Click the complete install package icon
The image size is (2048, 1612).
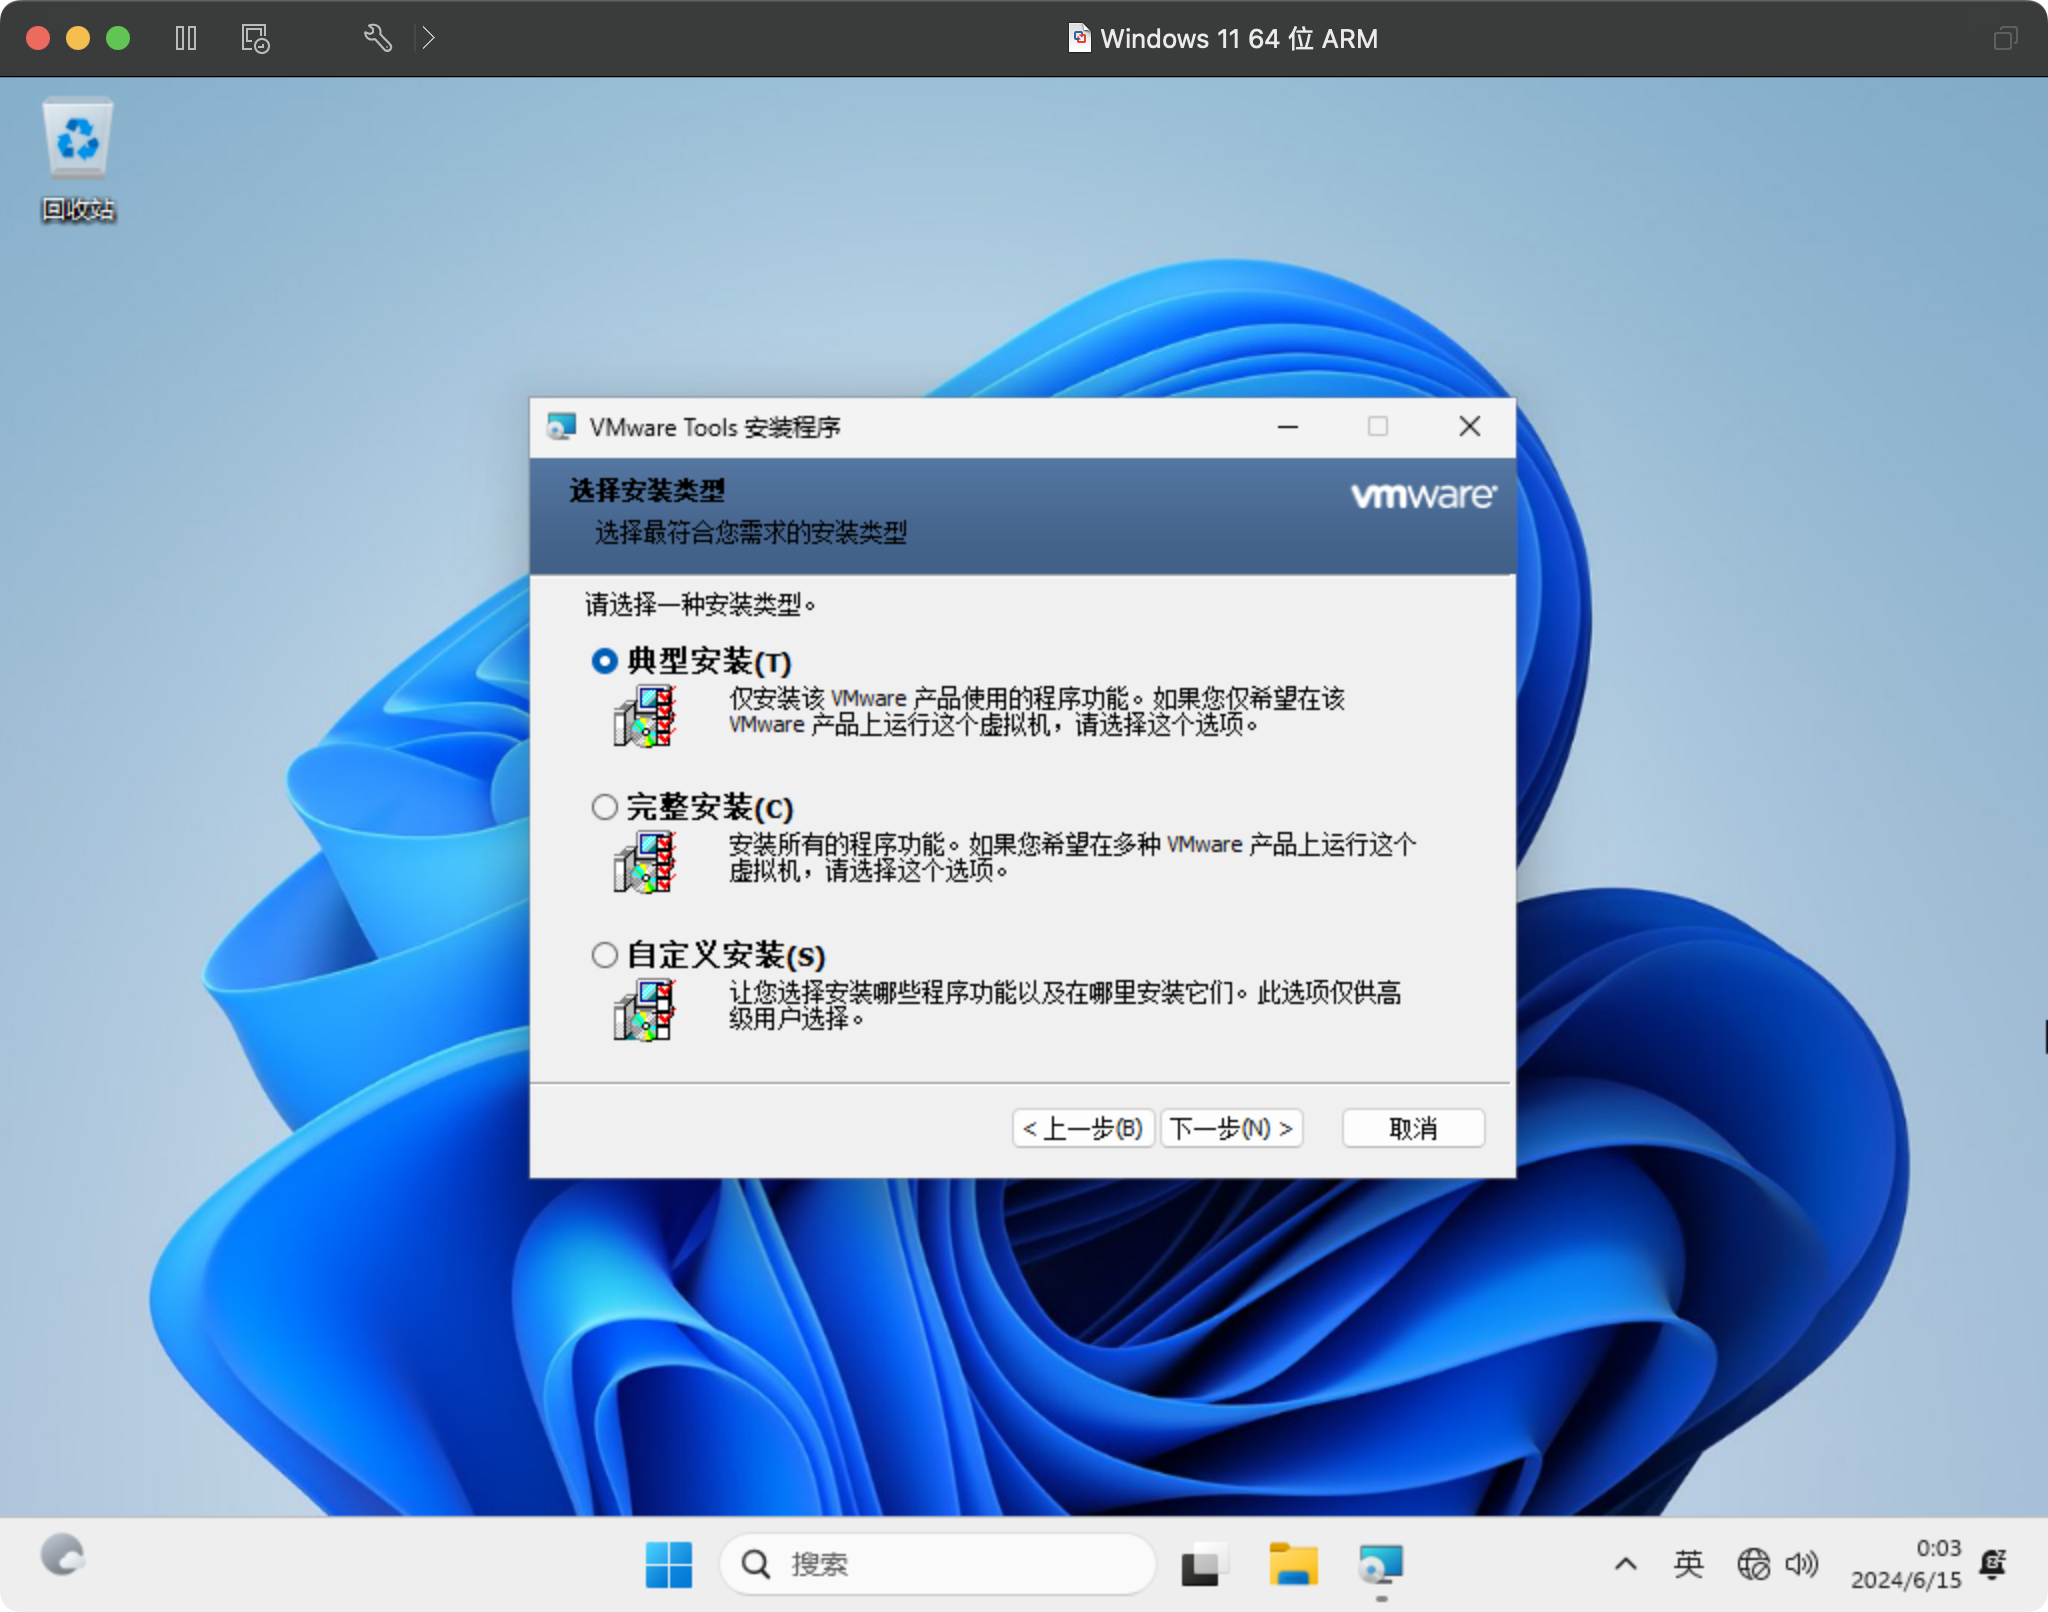pos(645,862)
